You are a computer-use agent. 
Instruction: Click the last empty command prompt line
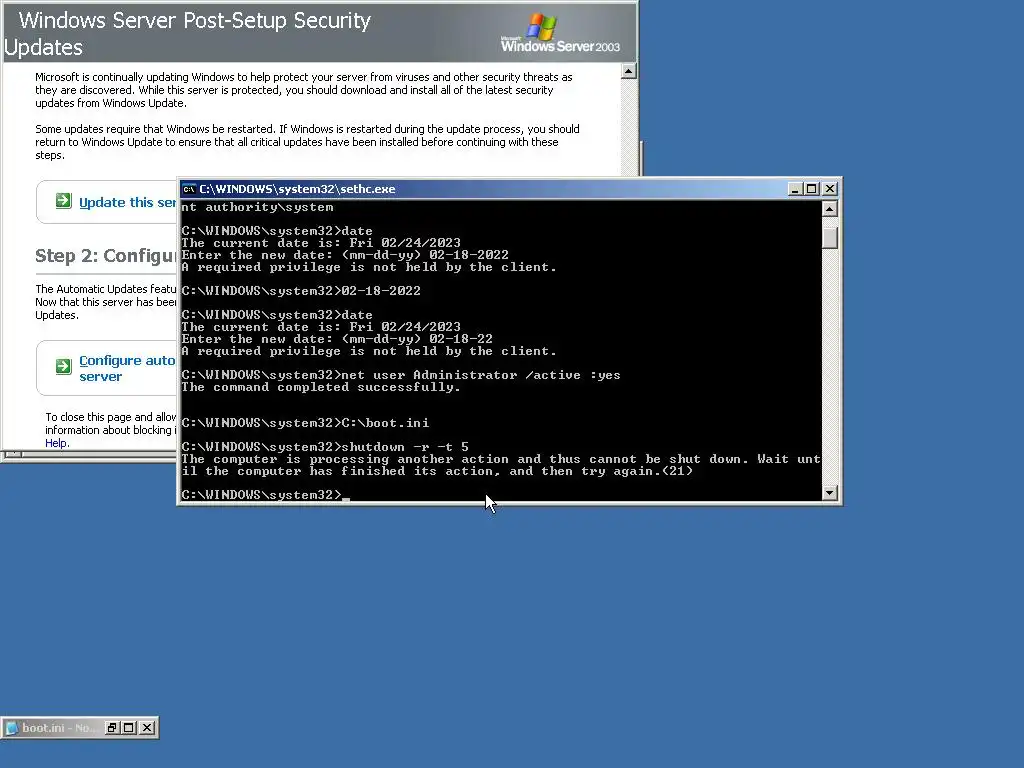266,495
